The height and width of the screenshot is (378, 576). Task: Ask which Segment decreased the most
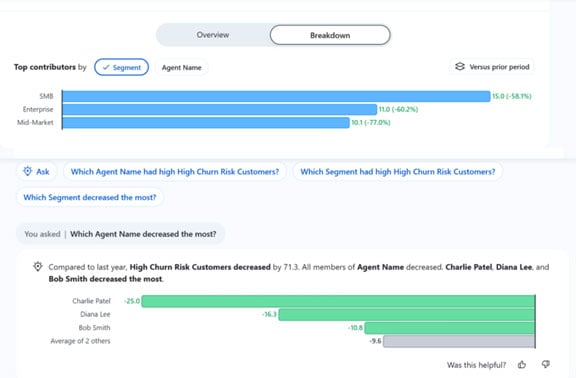[x=90, y=197]
